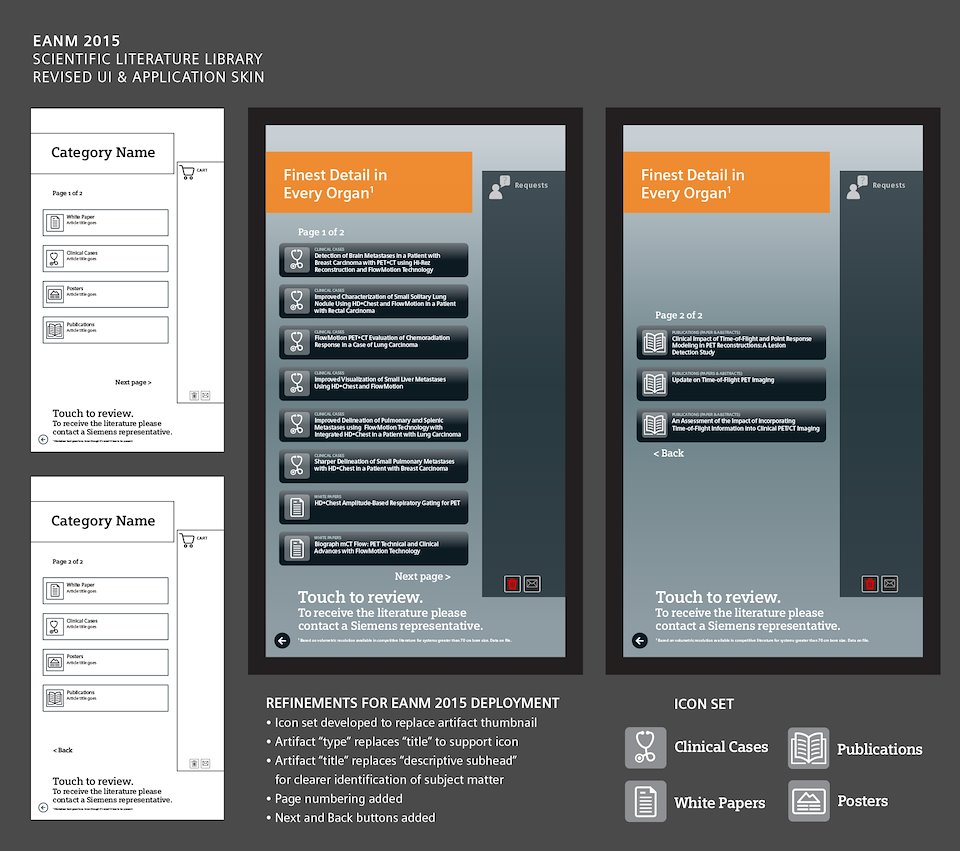Click Back link in bottom wireframe
The height and width of the screenshot is (851, 960).
pyautogui.click(x=62, y=750)
